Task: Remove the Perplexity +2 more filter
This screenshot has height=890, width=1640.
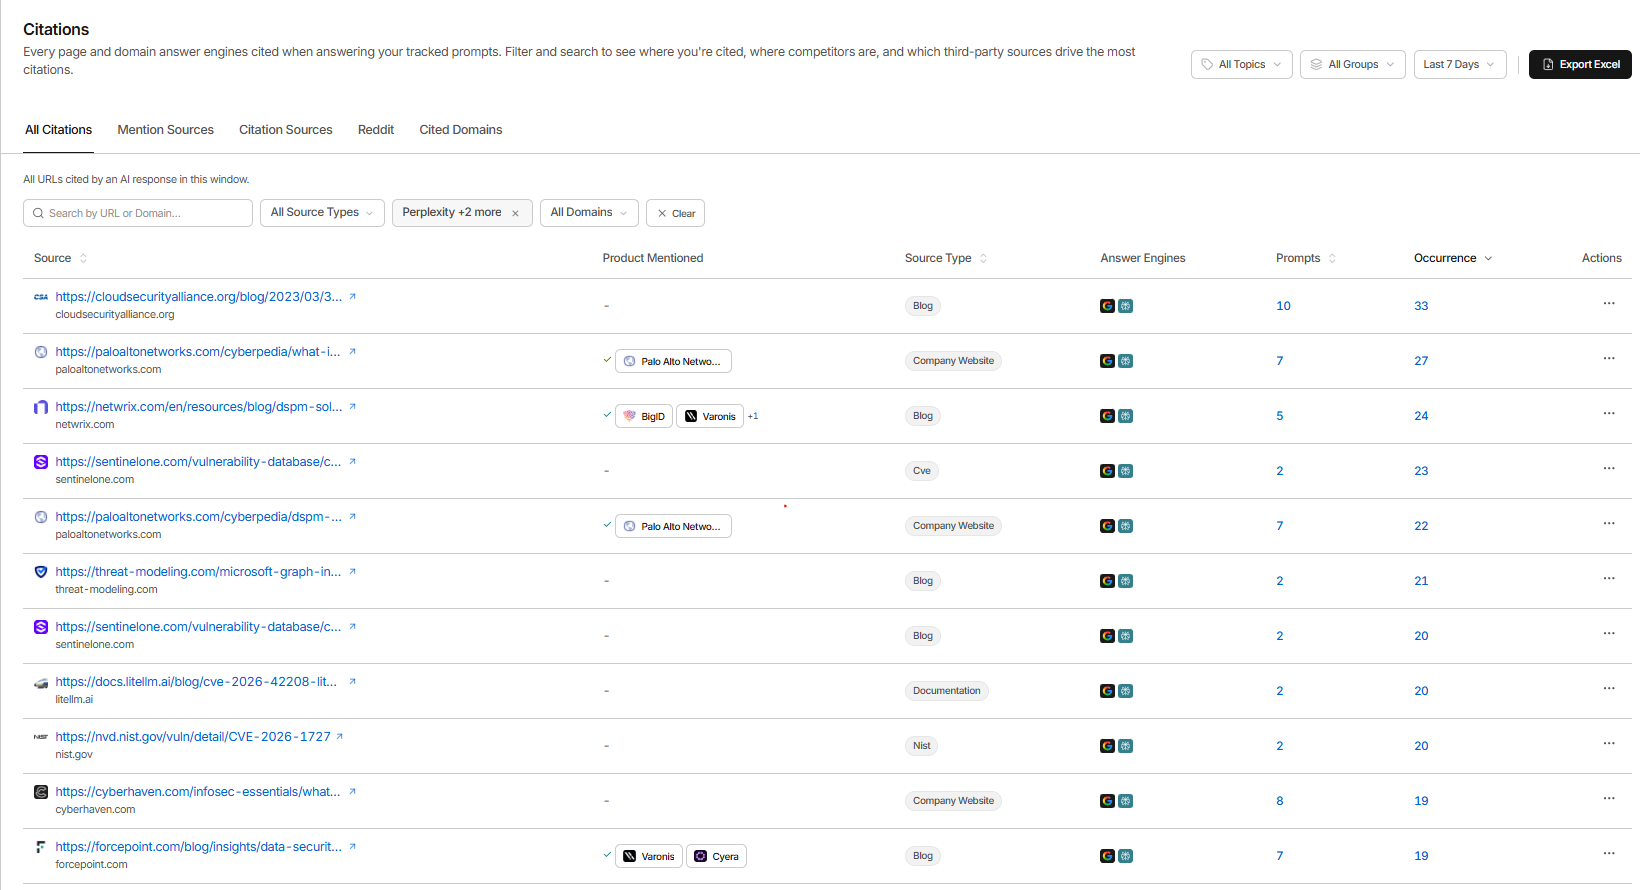Action: (x=515, y=213)
